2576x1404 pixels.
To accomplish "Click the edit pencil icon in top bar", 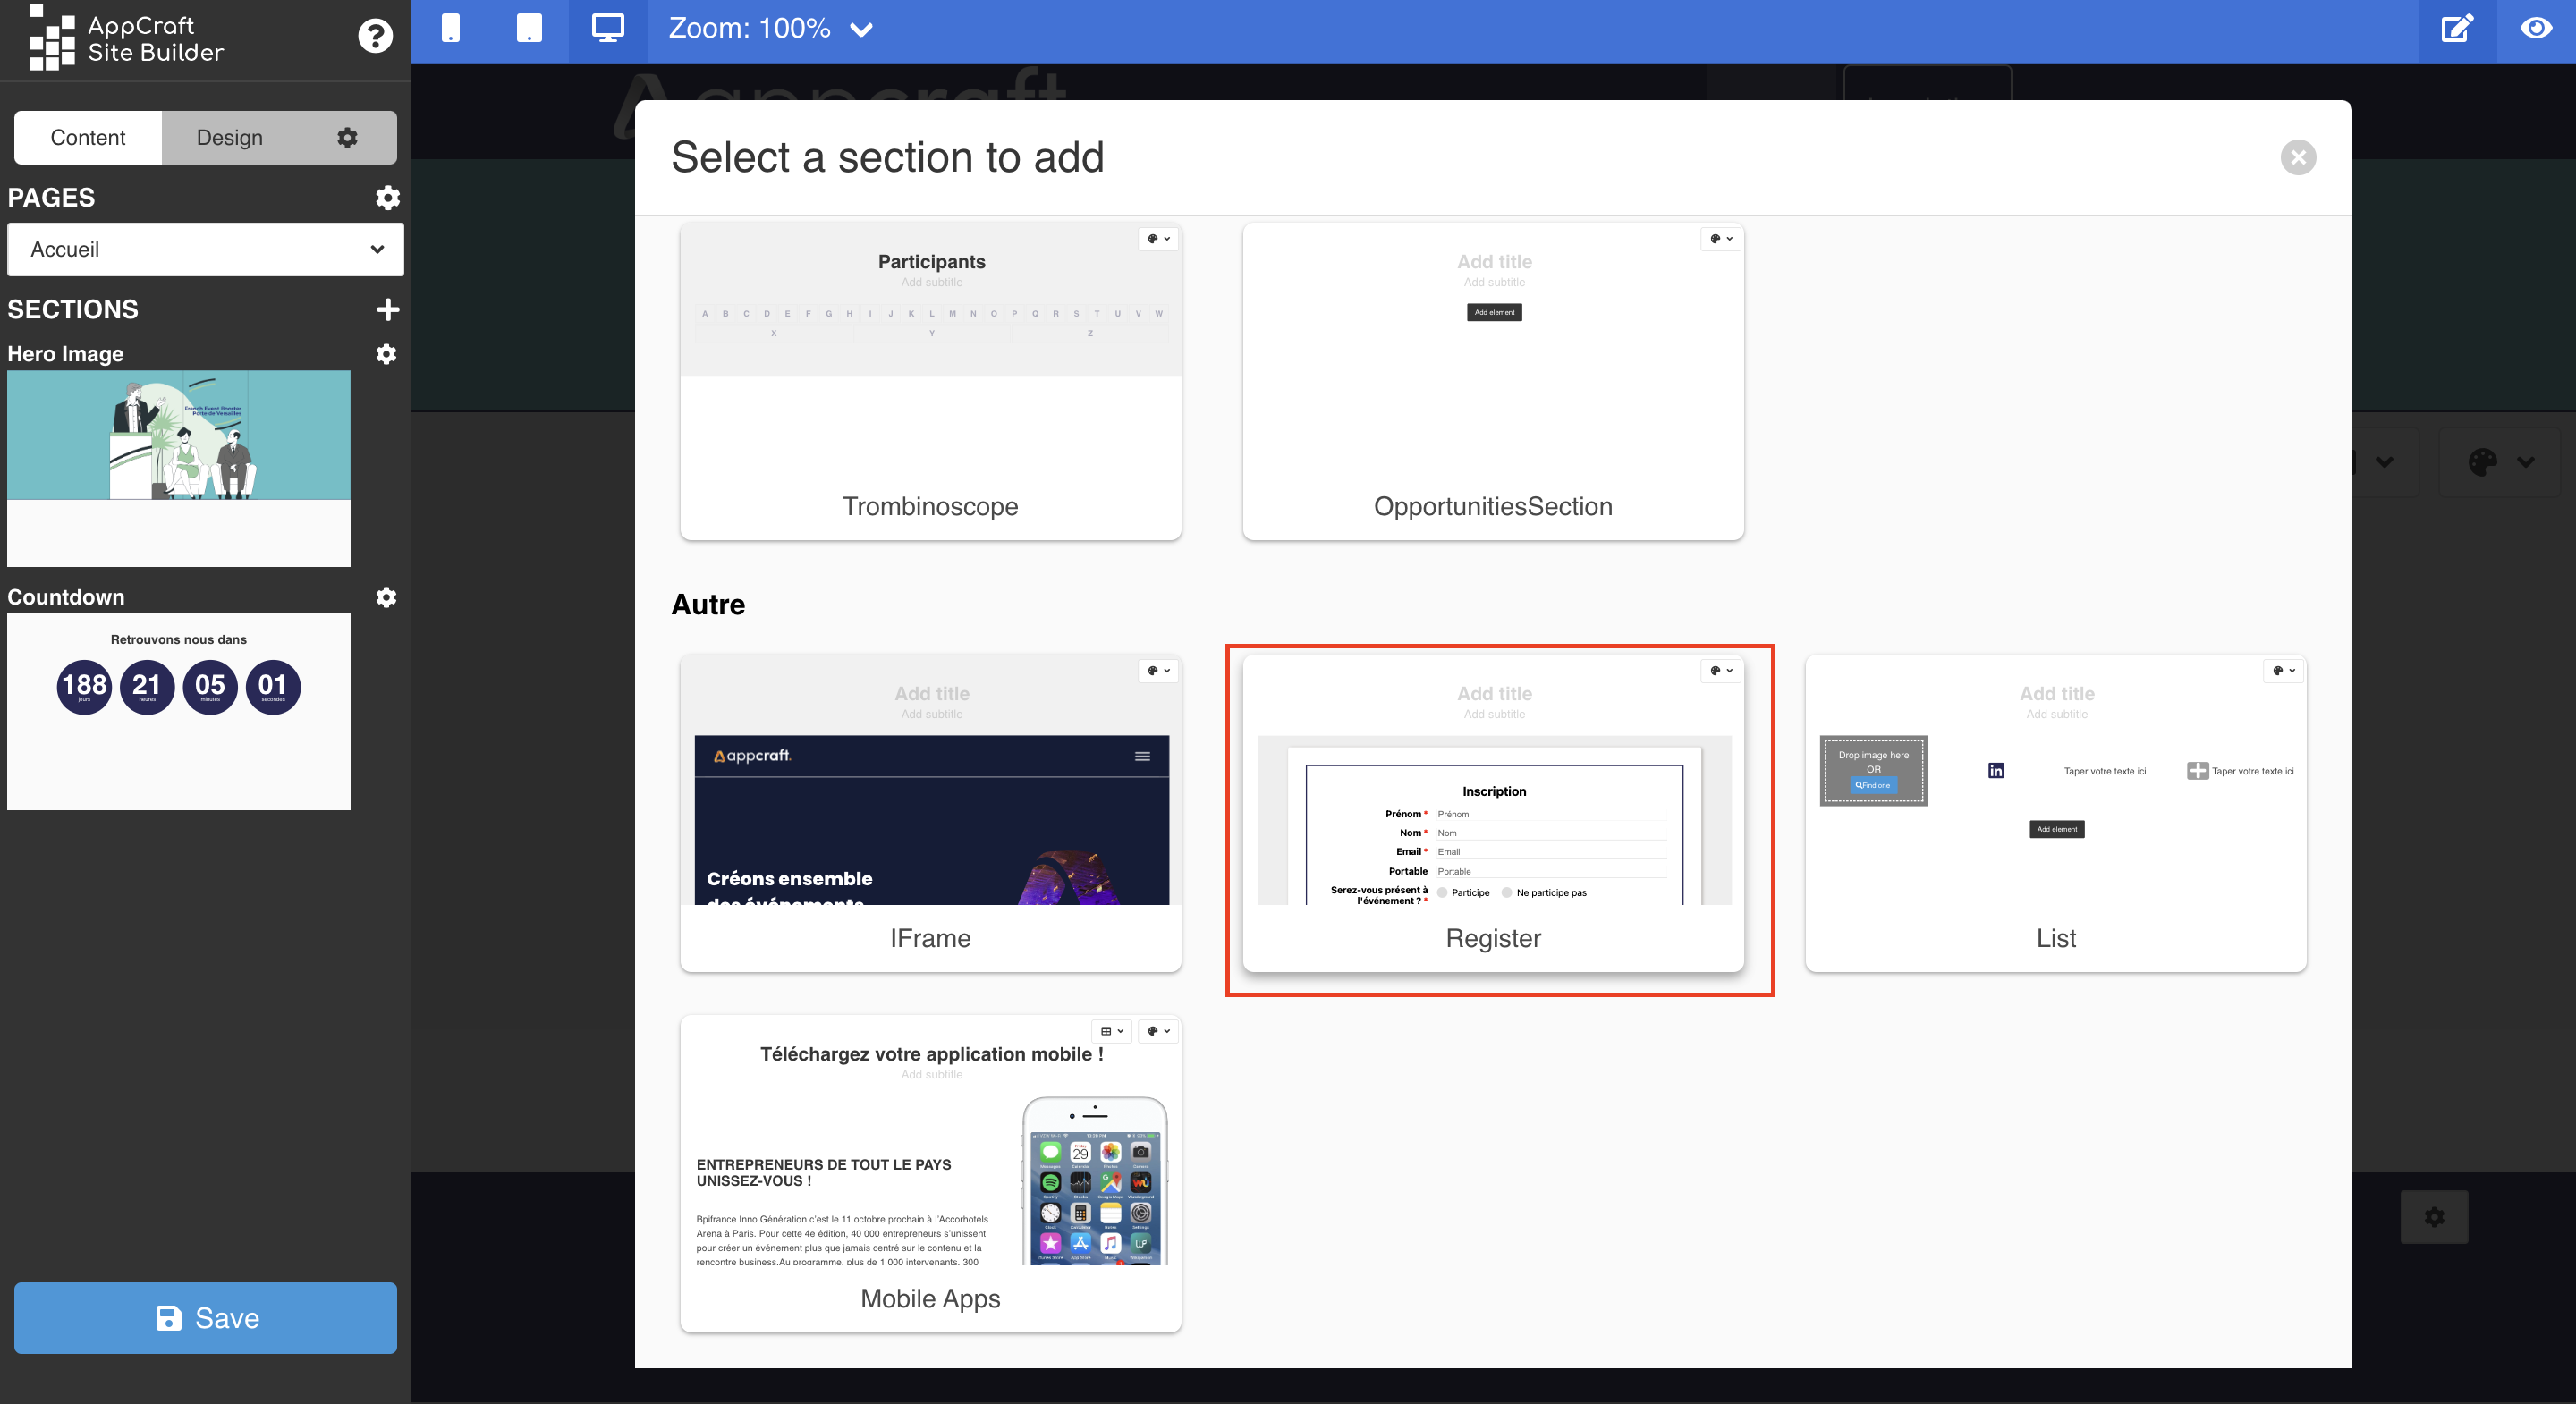I will coord(2457,28).
